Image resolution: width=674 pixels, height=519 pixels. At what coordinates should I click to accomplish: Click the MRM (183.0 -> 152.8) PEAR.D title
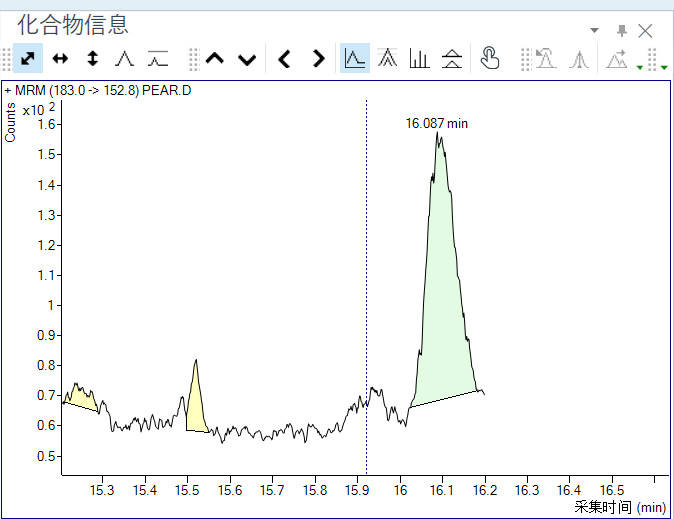pyautogui.click(x=98, y=91)
